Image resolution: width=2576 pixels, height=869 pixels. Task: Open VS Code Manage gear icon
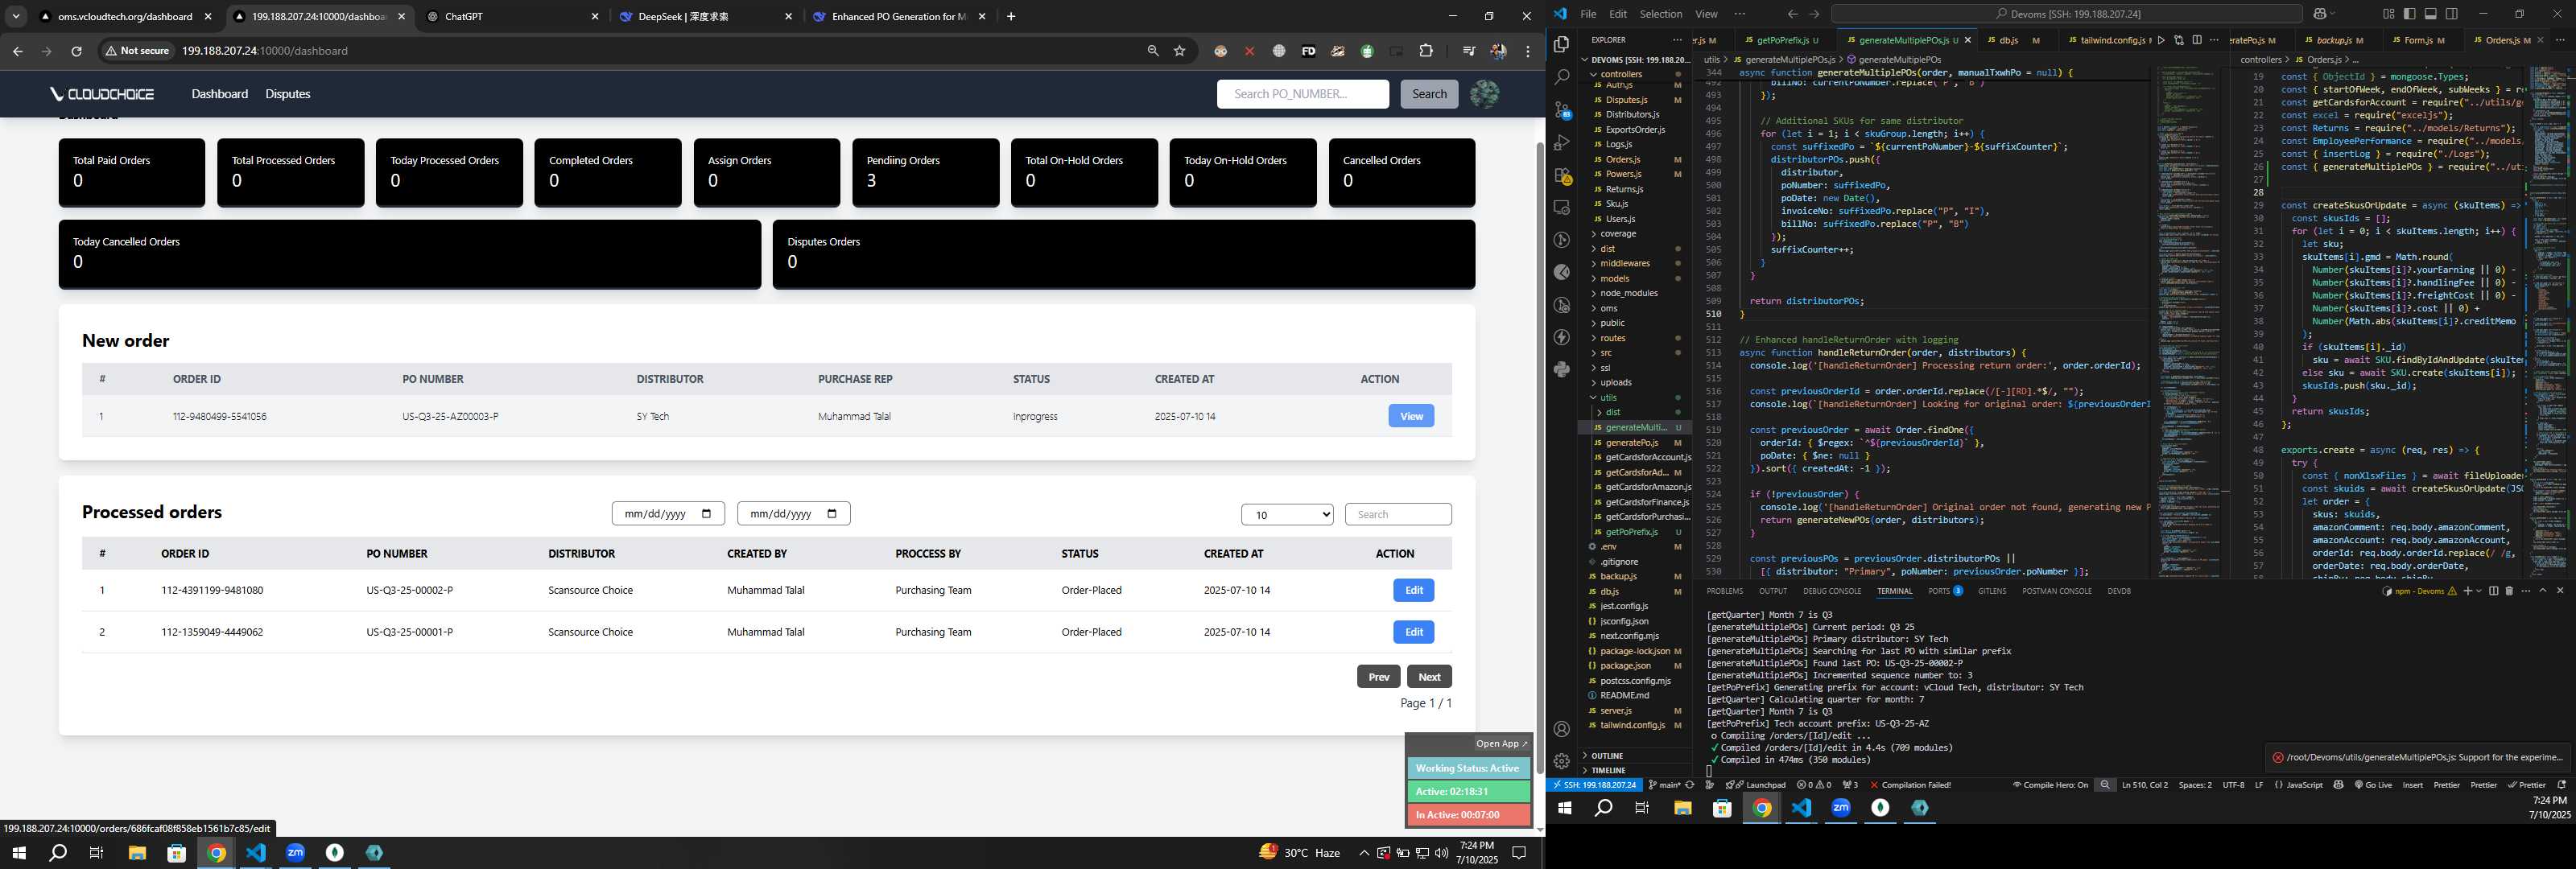[x=1561, y=761]
